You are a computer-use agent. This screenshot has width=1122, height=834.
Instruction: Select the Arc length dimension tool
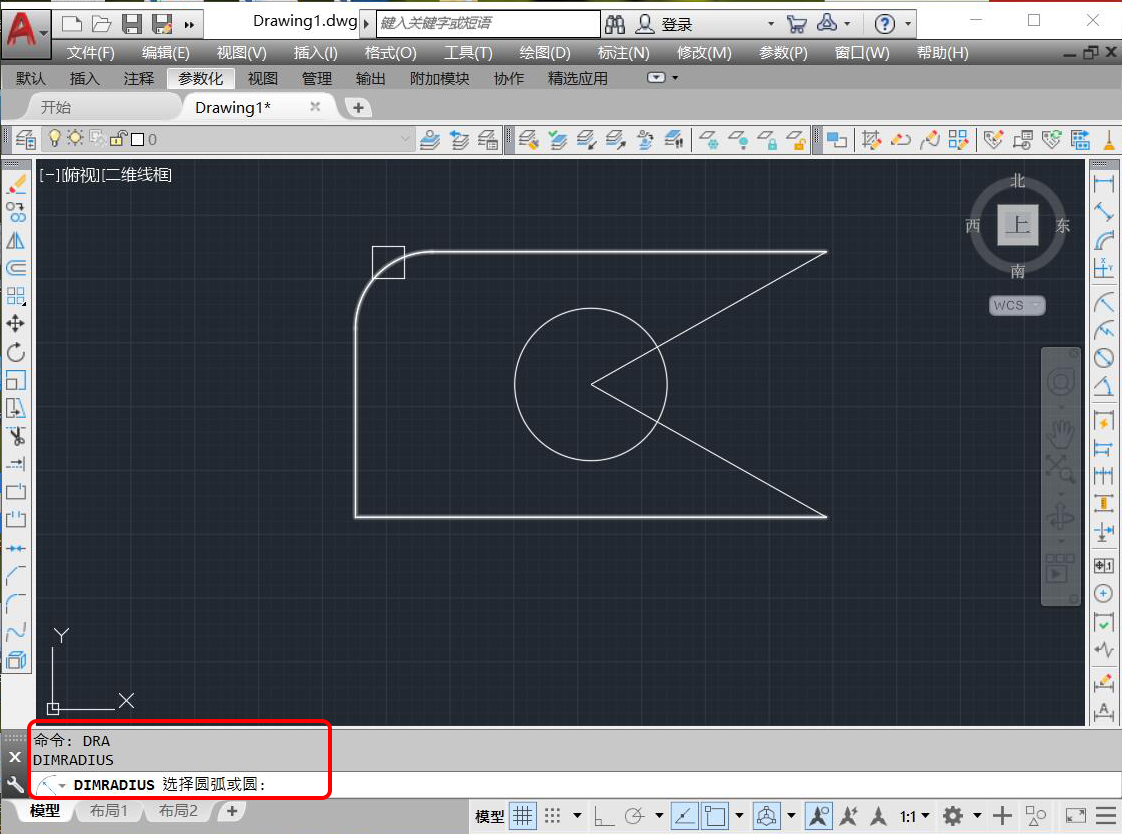pos(1103,240)
